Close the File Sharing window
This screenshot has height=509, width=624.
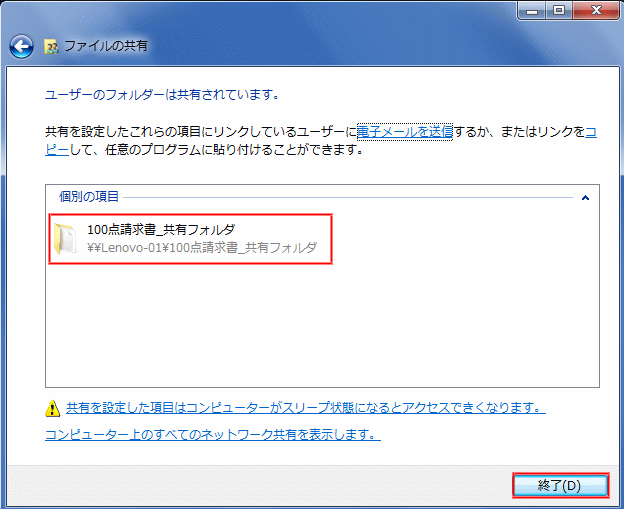(x=596, y=11)
